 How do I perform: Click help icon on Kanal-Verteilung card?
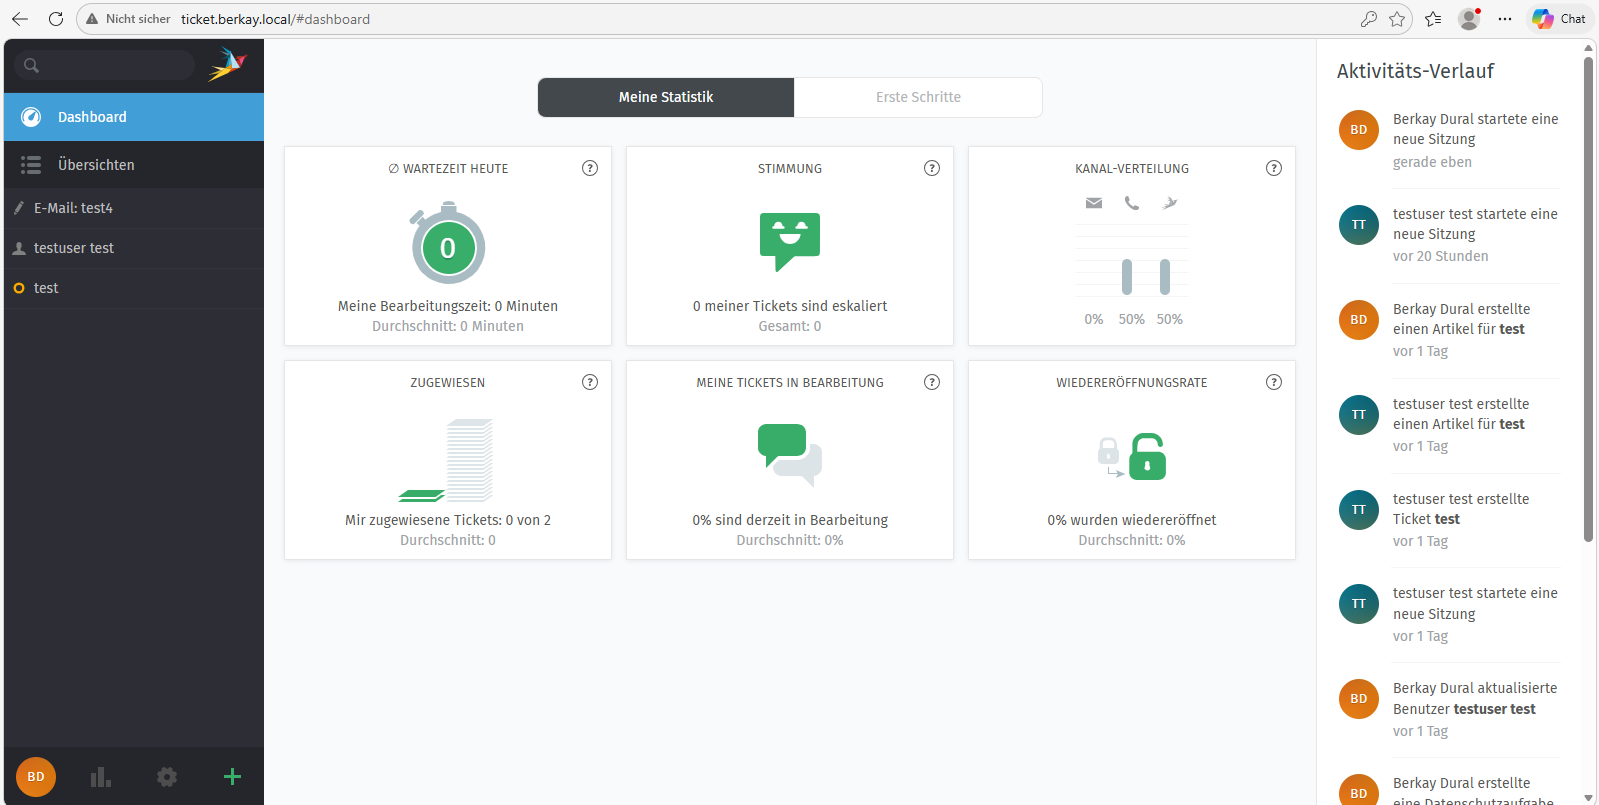coord(1274,168)
